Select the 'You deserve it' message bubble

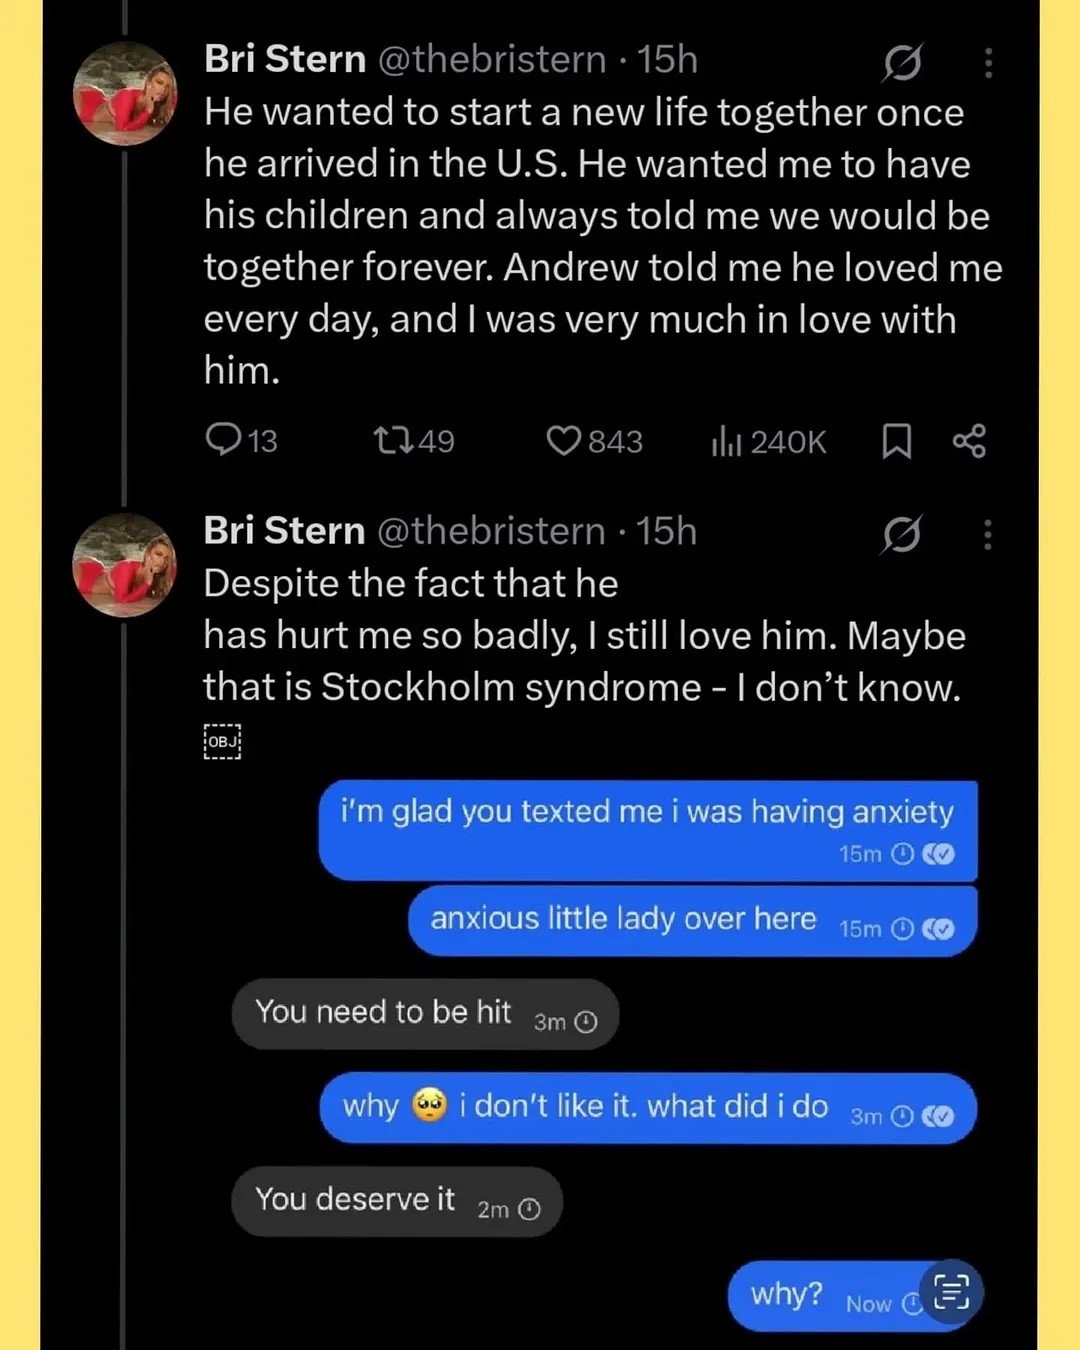[x=396, y=1201]
